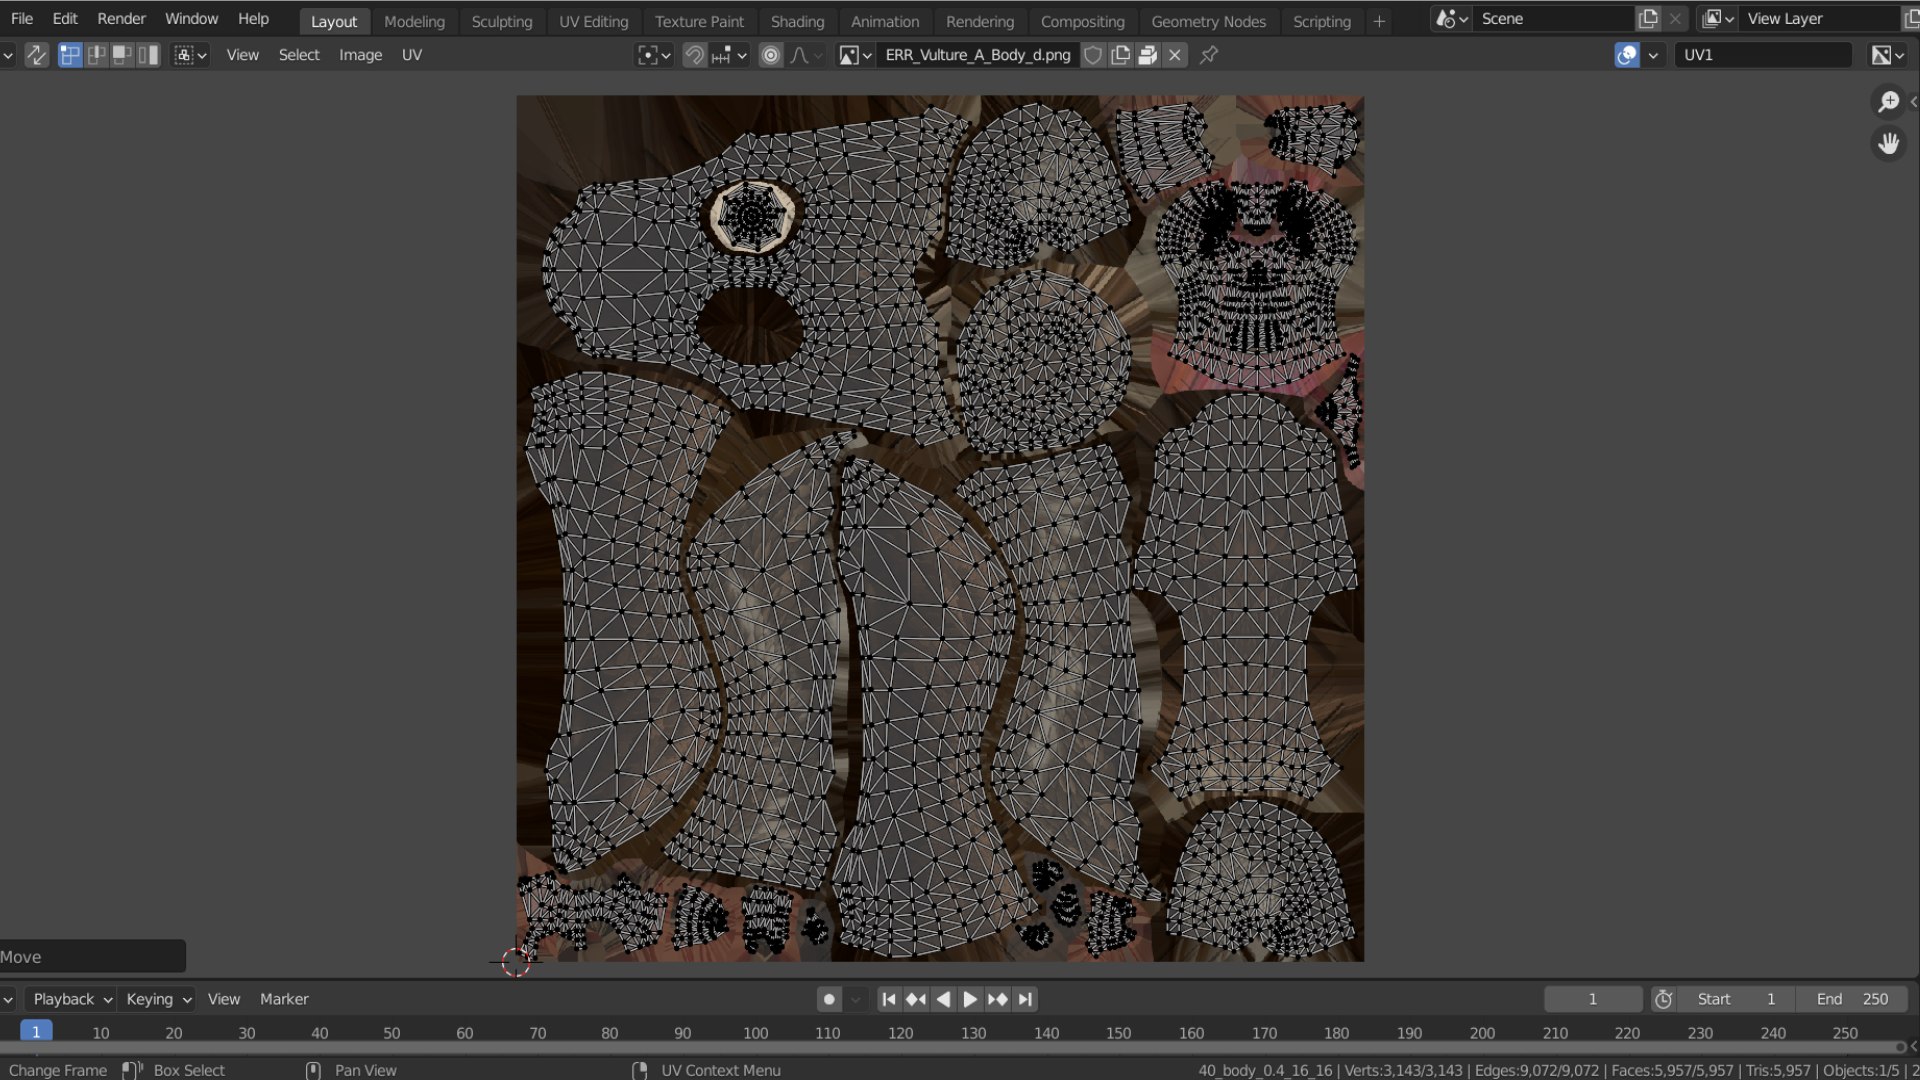
Task: Toggle the image pin icon
Action: [x=1209, y=55]
